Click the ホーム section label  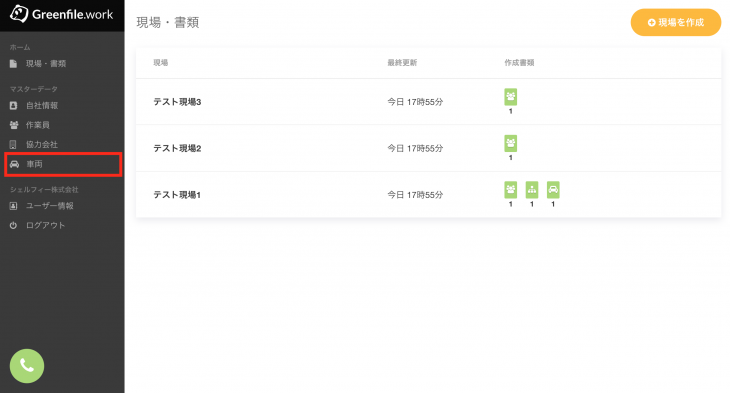(x=20, y=47)
